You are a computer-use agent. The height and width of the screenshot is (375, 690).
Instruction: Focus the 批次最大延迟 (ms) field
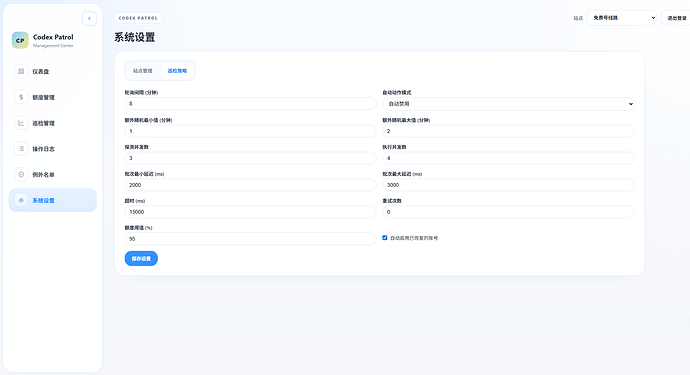point(508,185)
